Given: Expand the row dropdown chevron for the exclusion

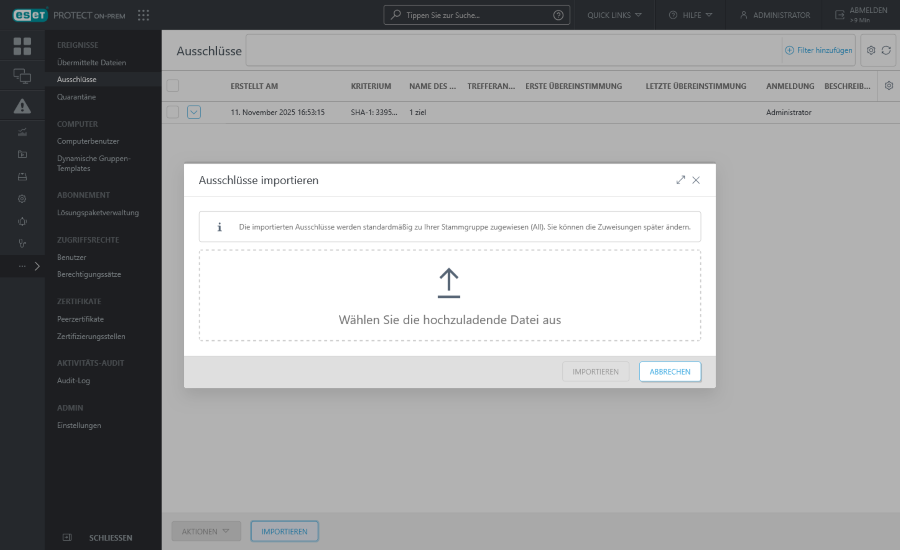Looking at the screenshot, I should pos(194,112).
